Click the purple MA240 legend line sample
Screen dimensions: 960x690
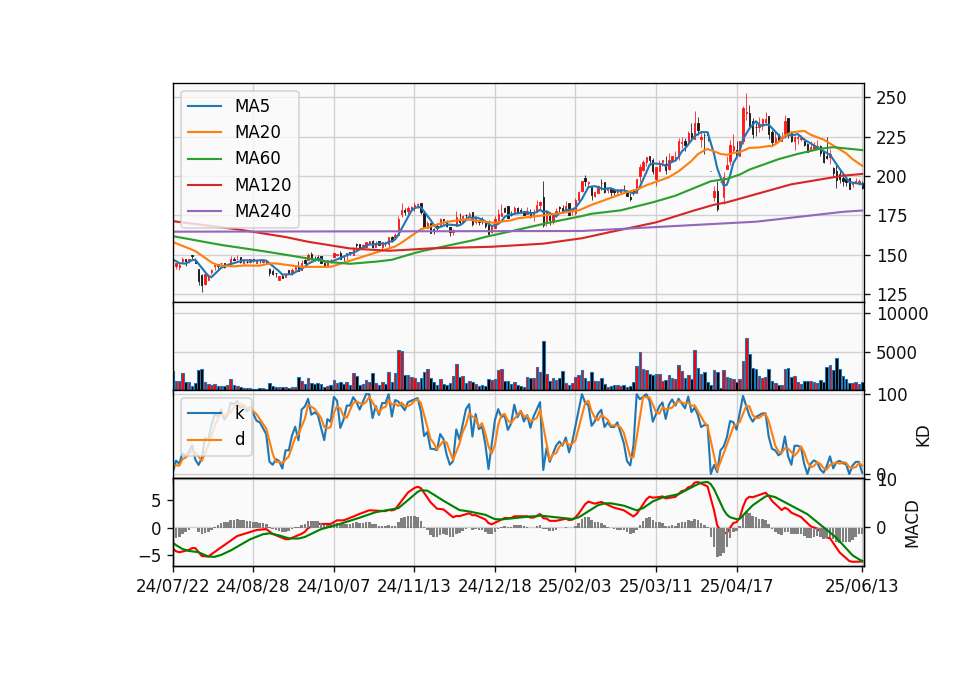click(204, 211)
